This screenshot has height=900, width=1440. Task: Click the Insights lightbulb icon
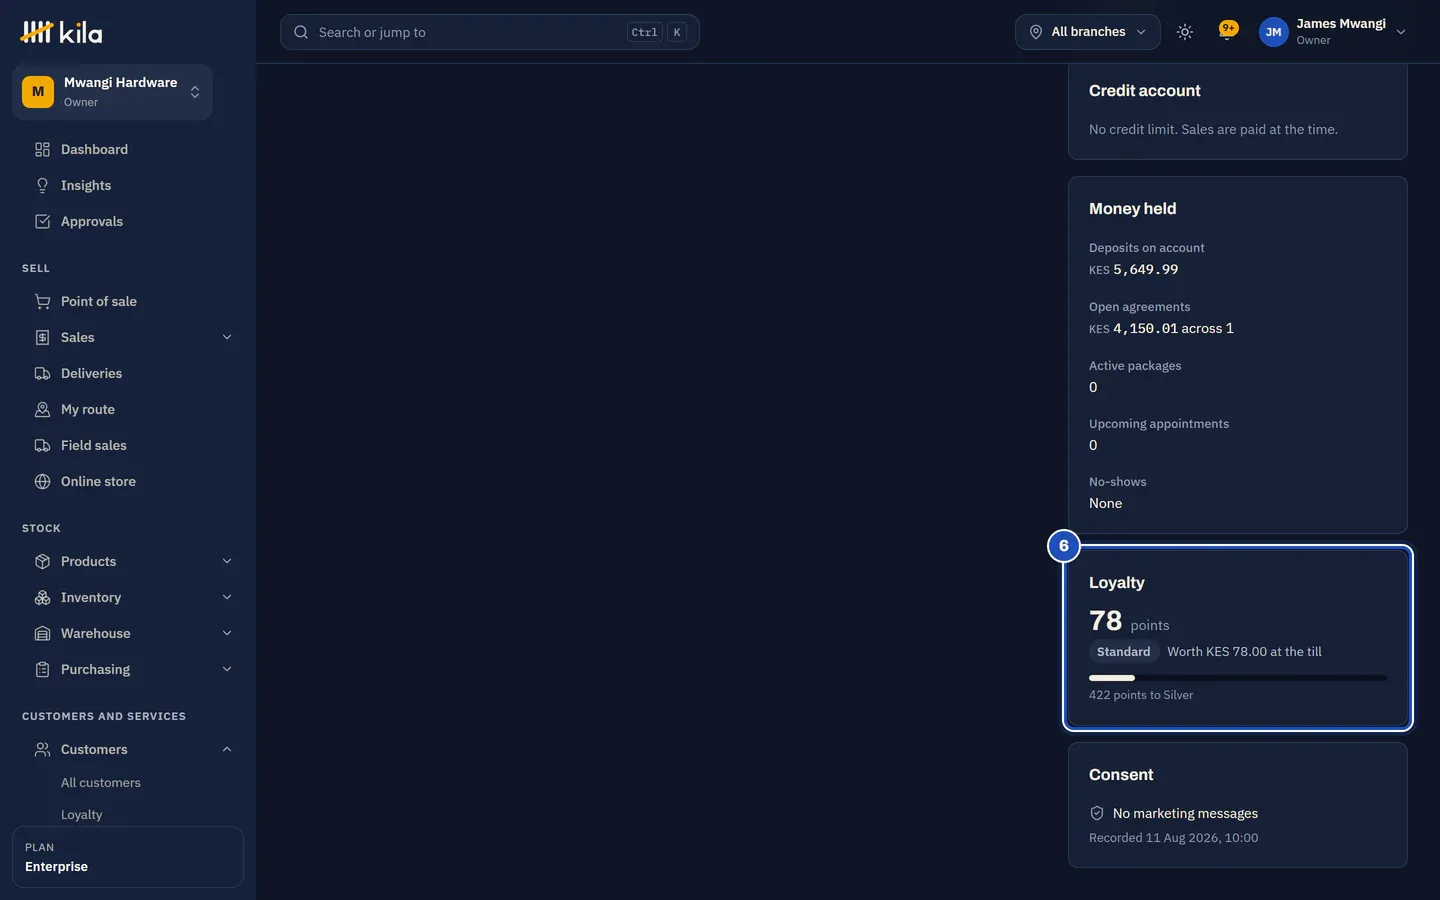[42, 186]
